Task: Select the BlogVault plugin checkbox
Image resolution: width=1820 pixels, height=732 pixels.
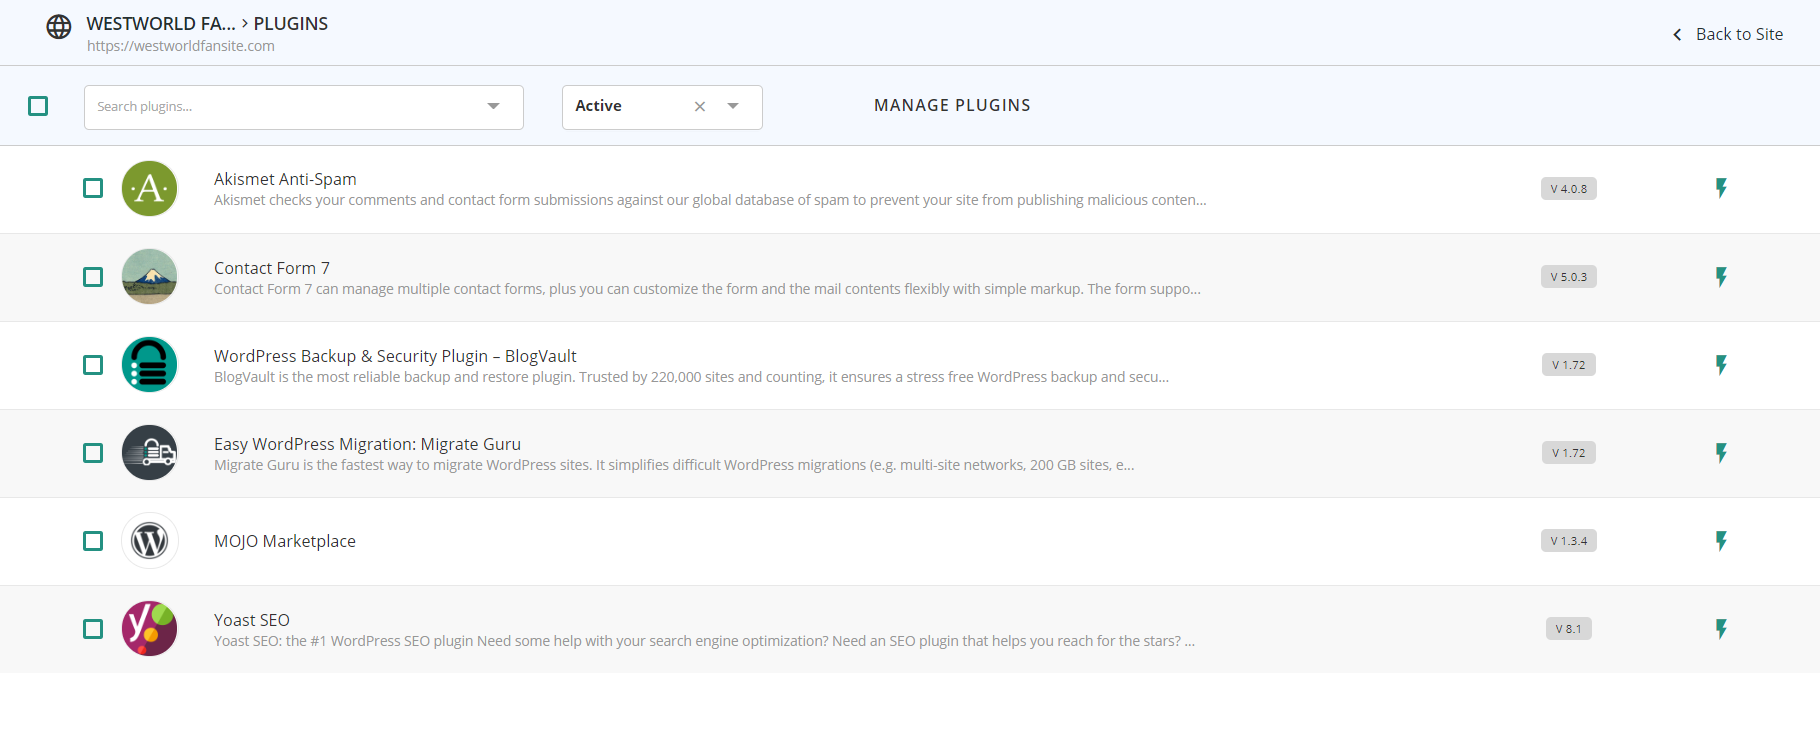Action: point(93,364)
